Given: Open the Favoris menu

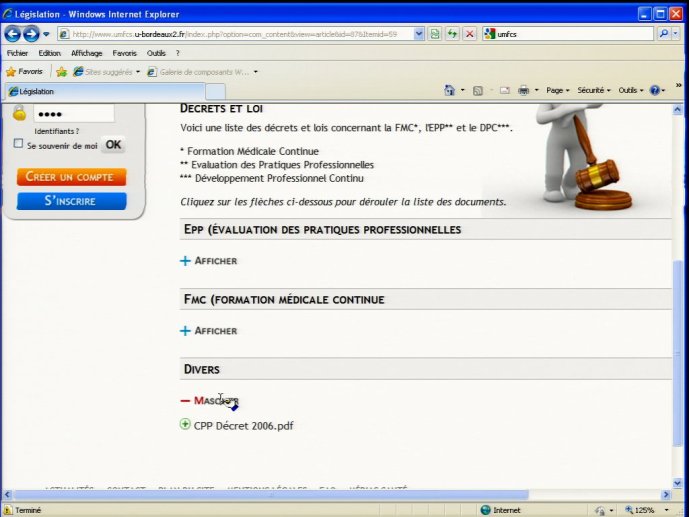Looking at the screenshot, I should pyautogui.click(x=124, y=53).
